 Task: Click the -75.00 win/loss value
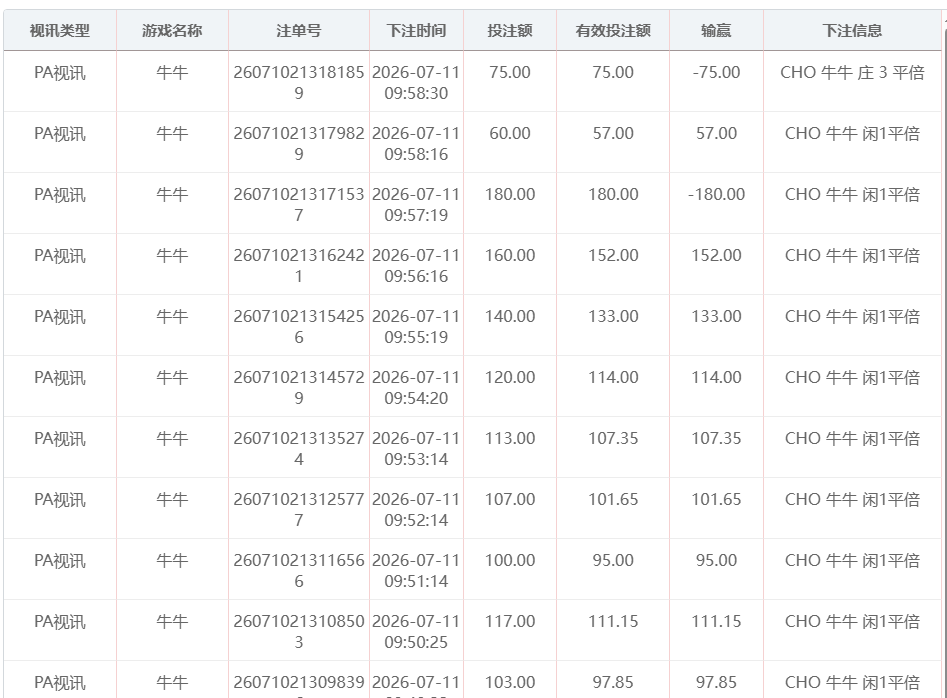pos(716,72)
